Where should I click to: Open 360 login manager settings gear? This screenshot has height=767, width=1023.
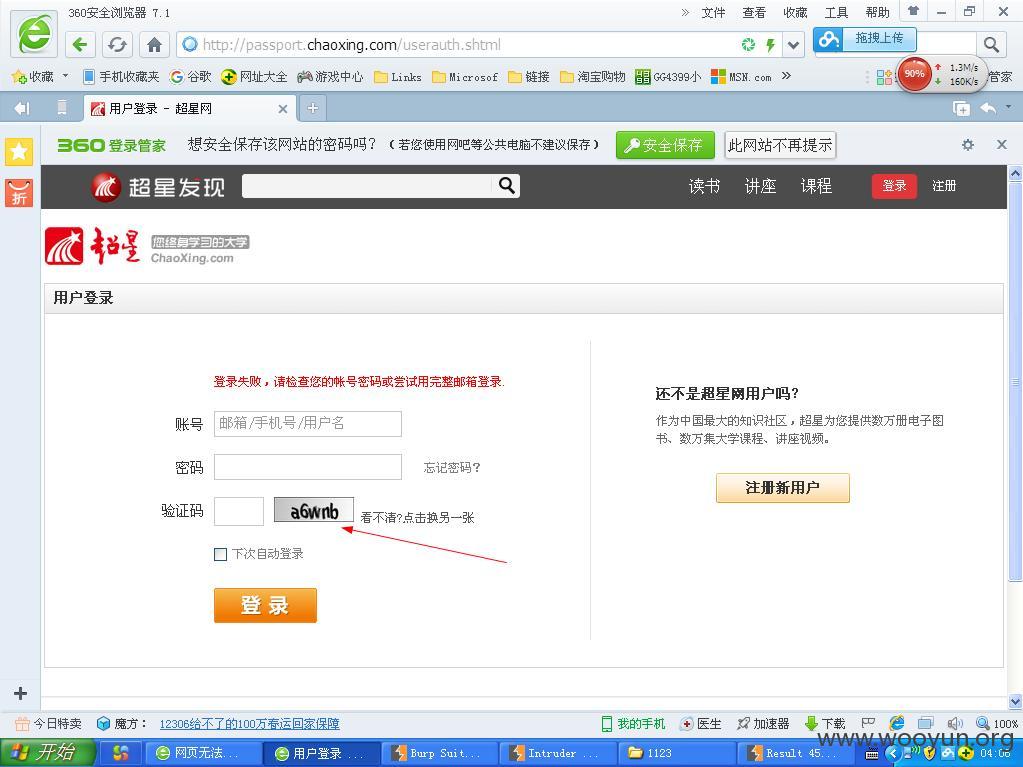968,145
